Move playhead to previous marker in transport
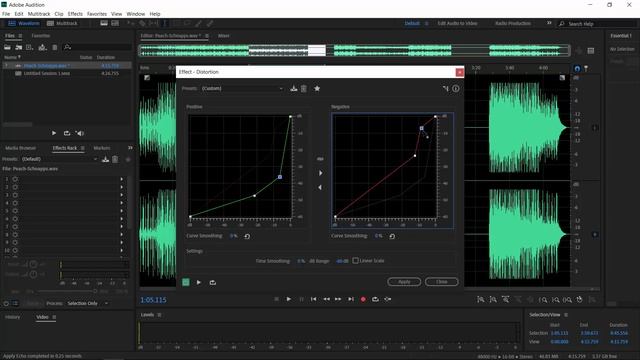The width and height of the screenshot is (640, 360). tap(313, 299)
